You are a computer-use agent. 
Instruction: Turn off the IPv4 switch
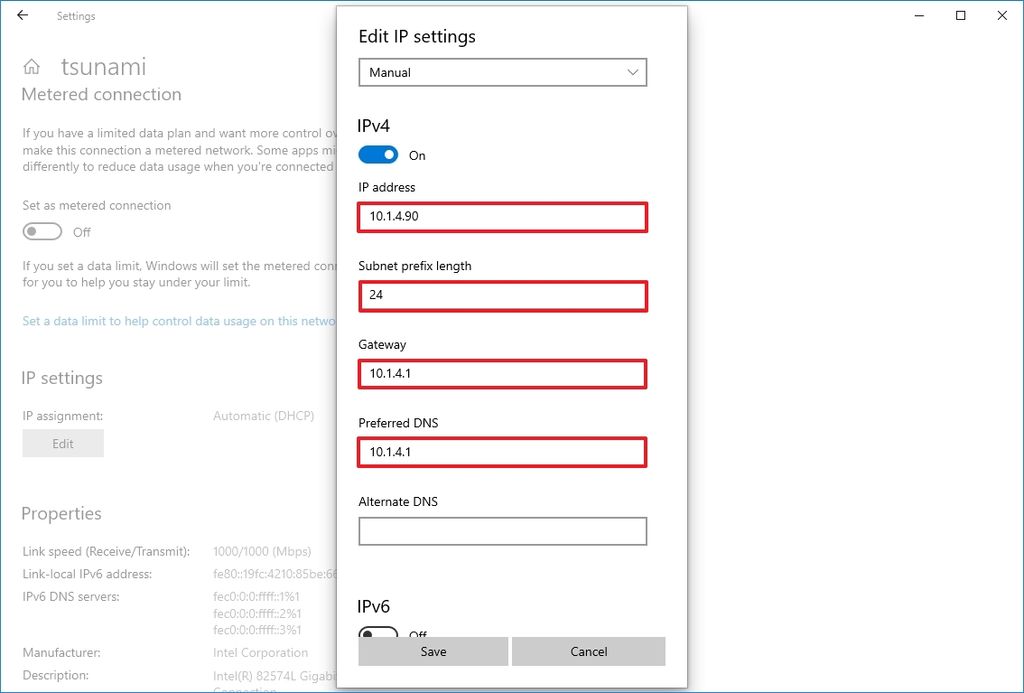[x=378, y=154]
